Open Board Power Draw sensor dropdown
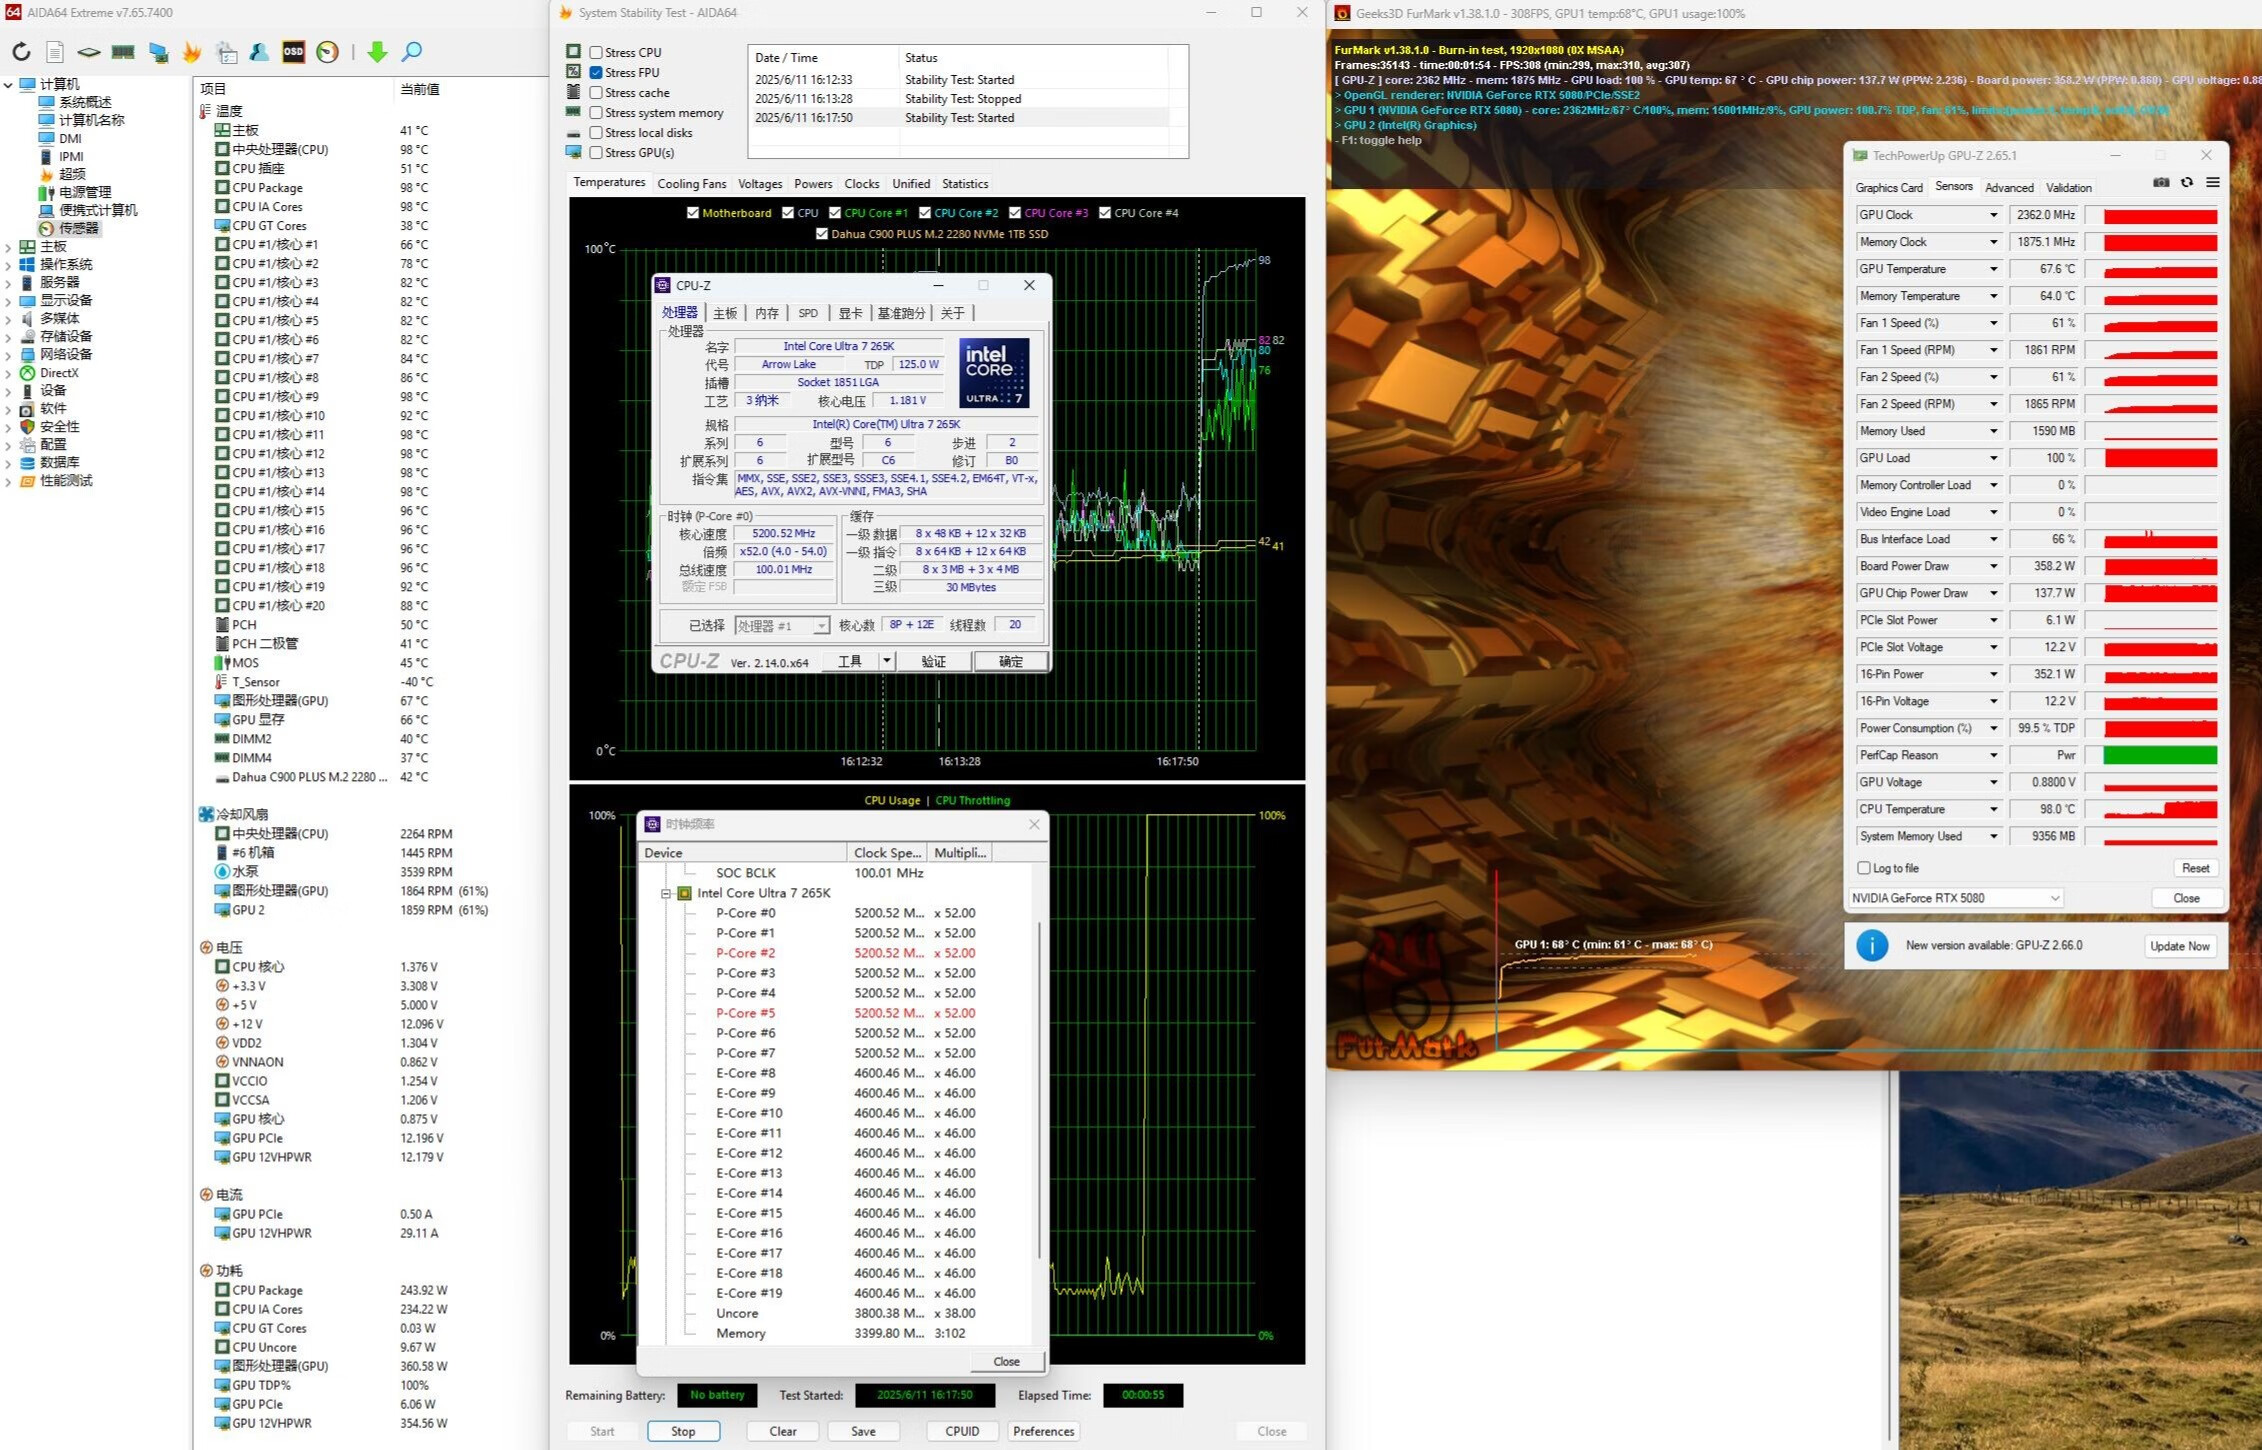The width and height of the screenshot is (2262, 1450). pos(1992,566)
